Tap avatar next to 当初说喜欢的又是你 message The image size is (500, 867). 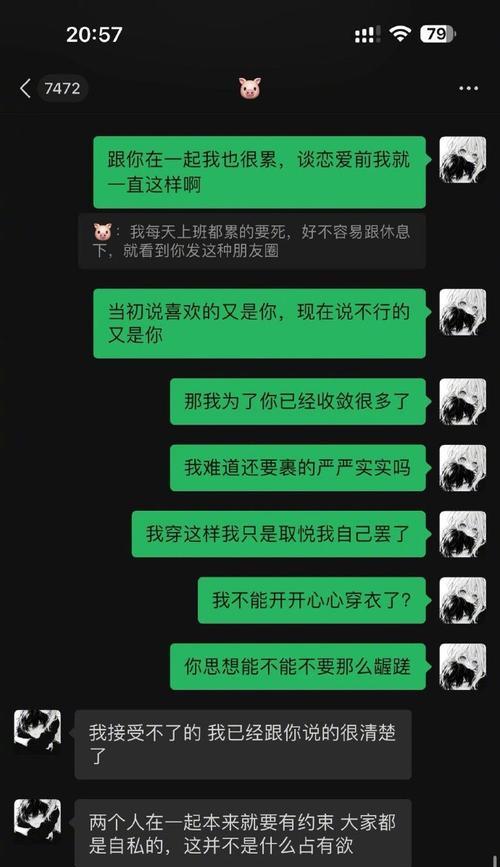[x=462, y=312]
